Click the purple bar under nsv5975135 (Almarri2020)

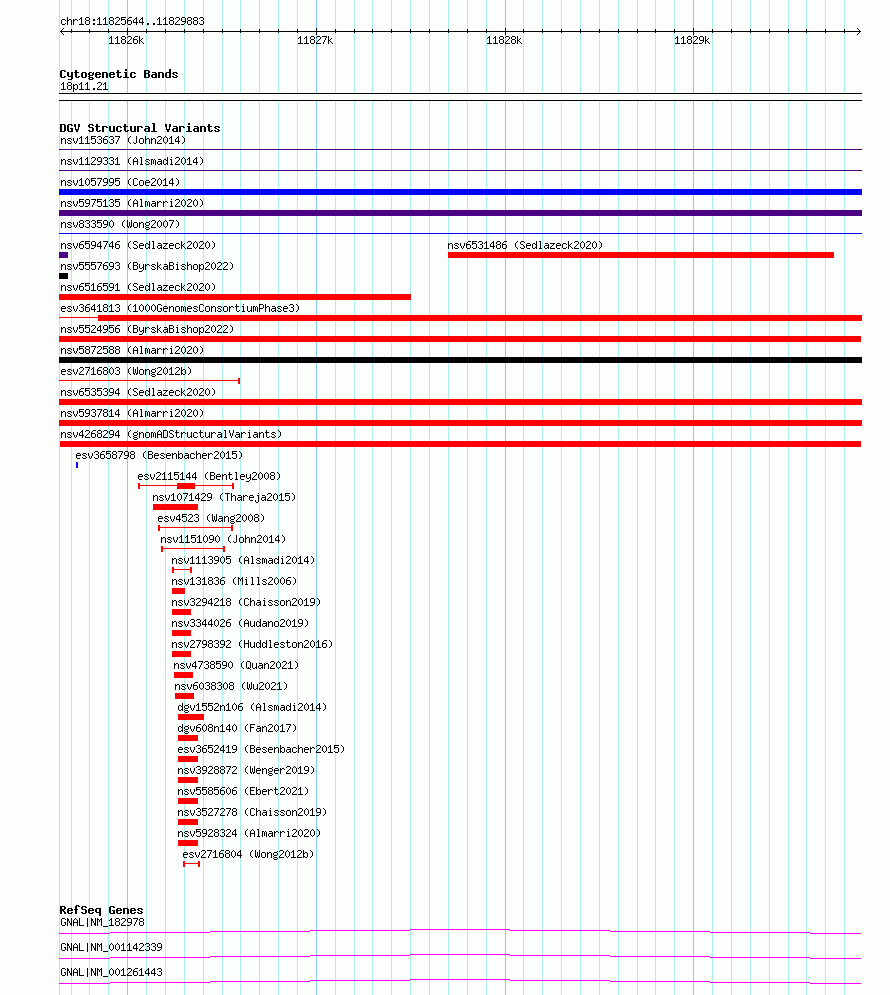[x=461, y=213]
